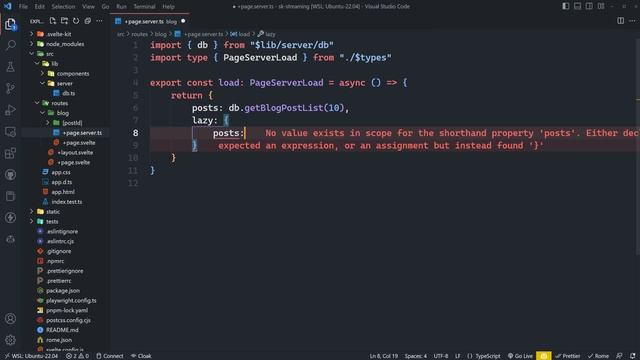The image size is (640, 360).
Task: Open the Testing flask view
Action: tap(11, 67)
